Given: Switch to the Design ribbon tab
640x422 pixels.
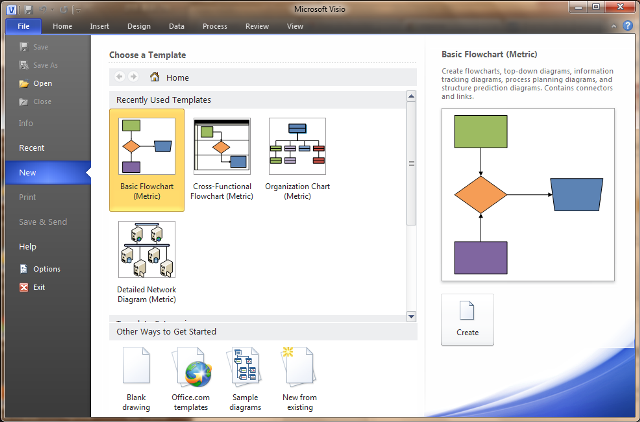Looking at the screenshot, I should click(x=139, y=26).
